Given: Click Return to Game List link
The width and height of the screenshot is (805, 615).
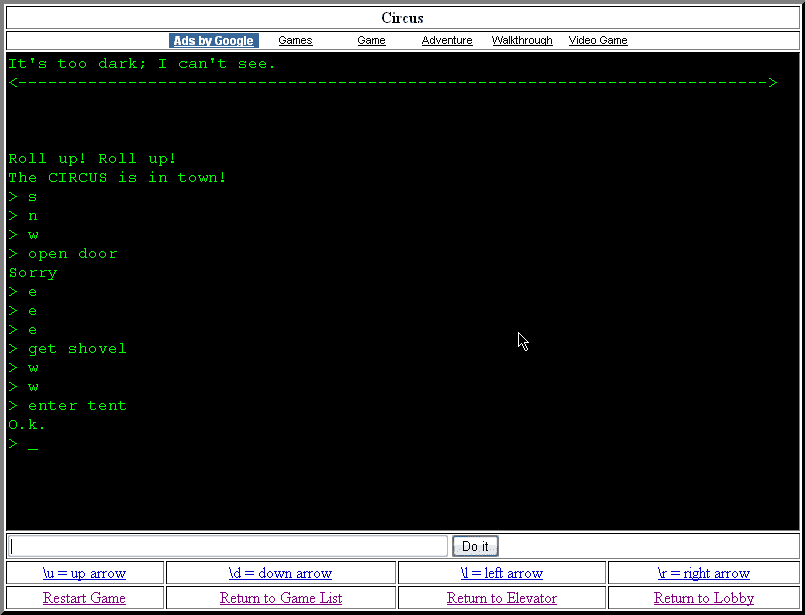Looking at the screenshot, I should [x=281, y=598].
